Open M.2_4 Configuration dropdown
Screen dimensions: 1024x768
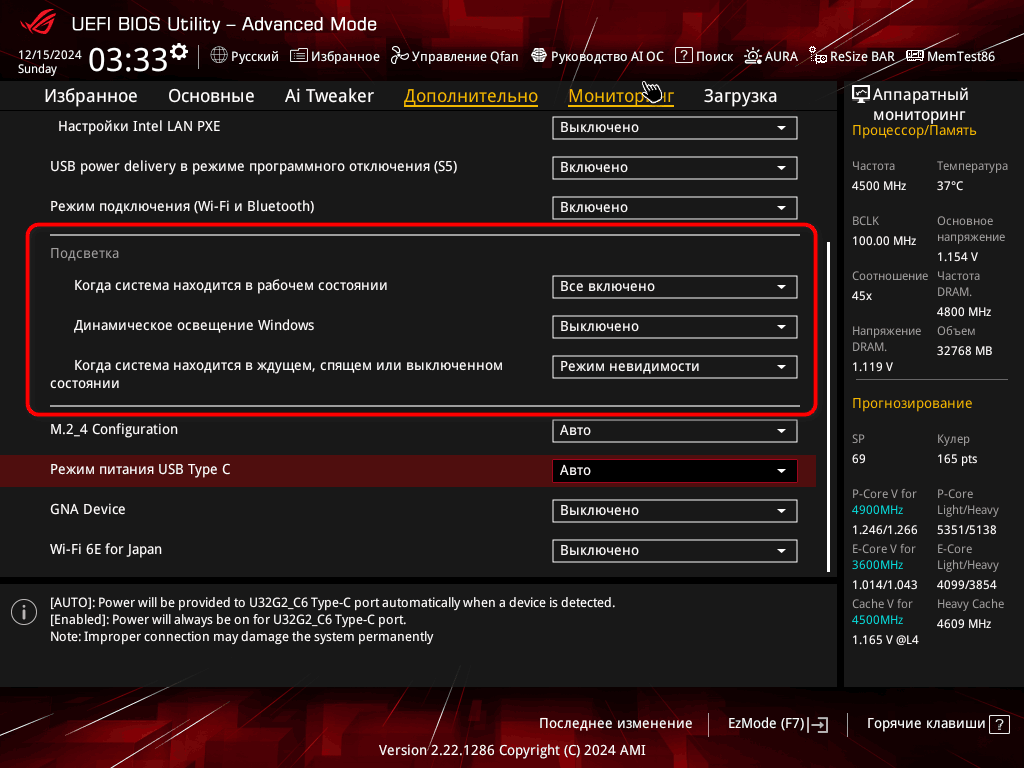pyautogui.click(x=675, y=430)
